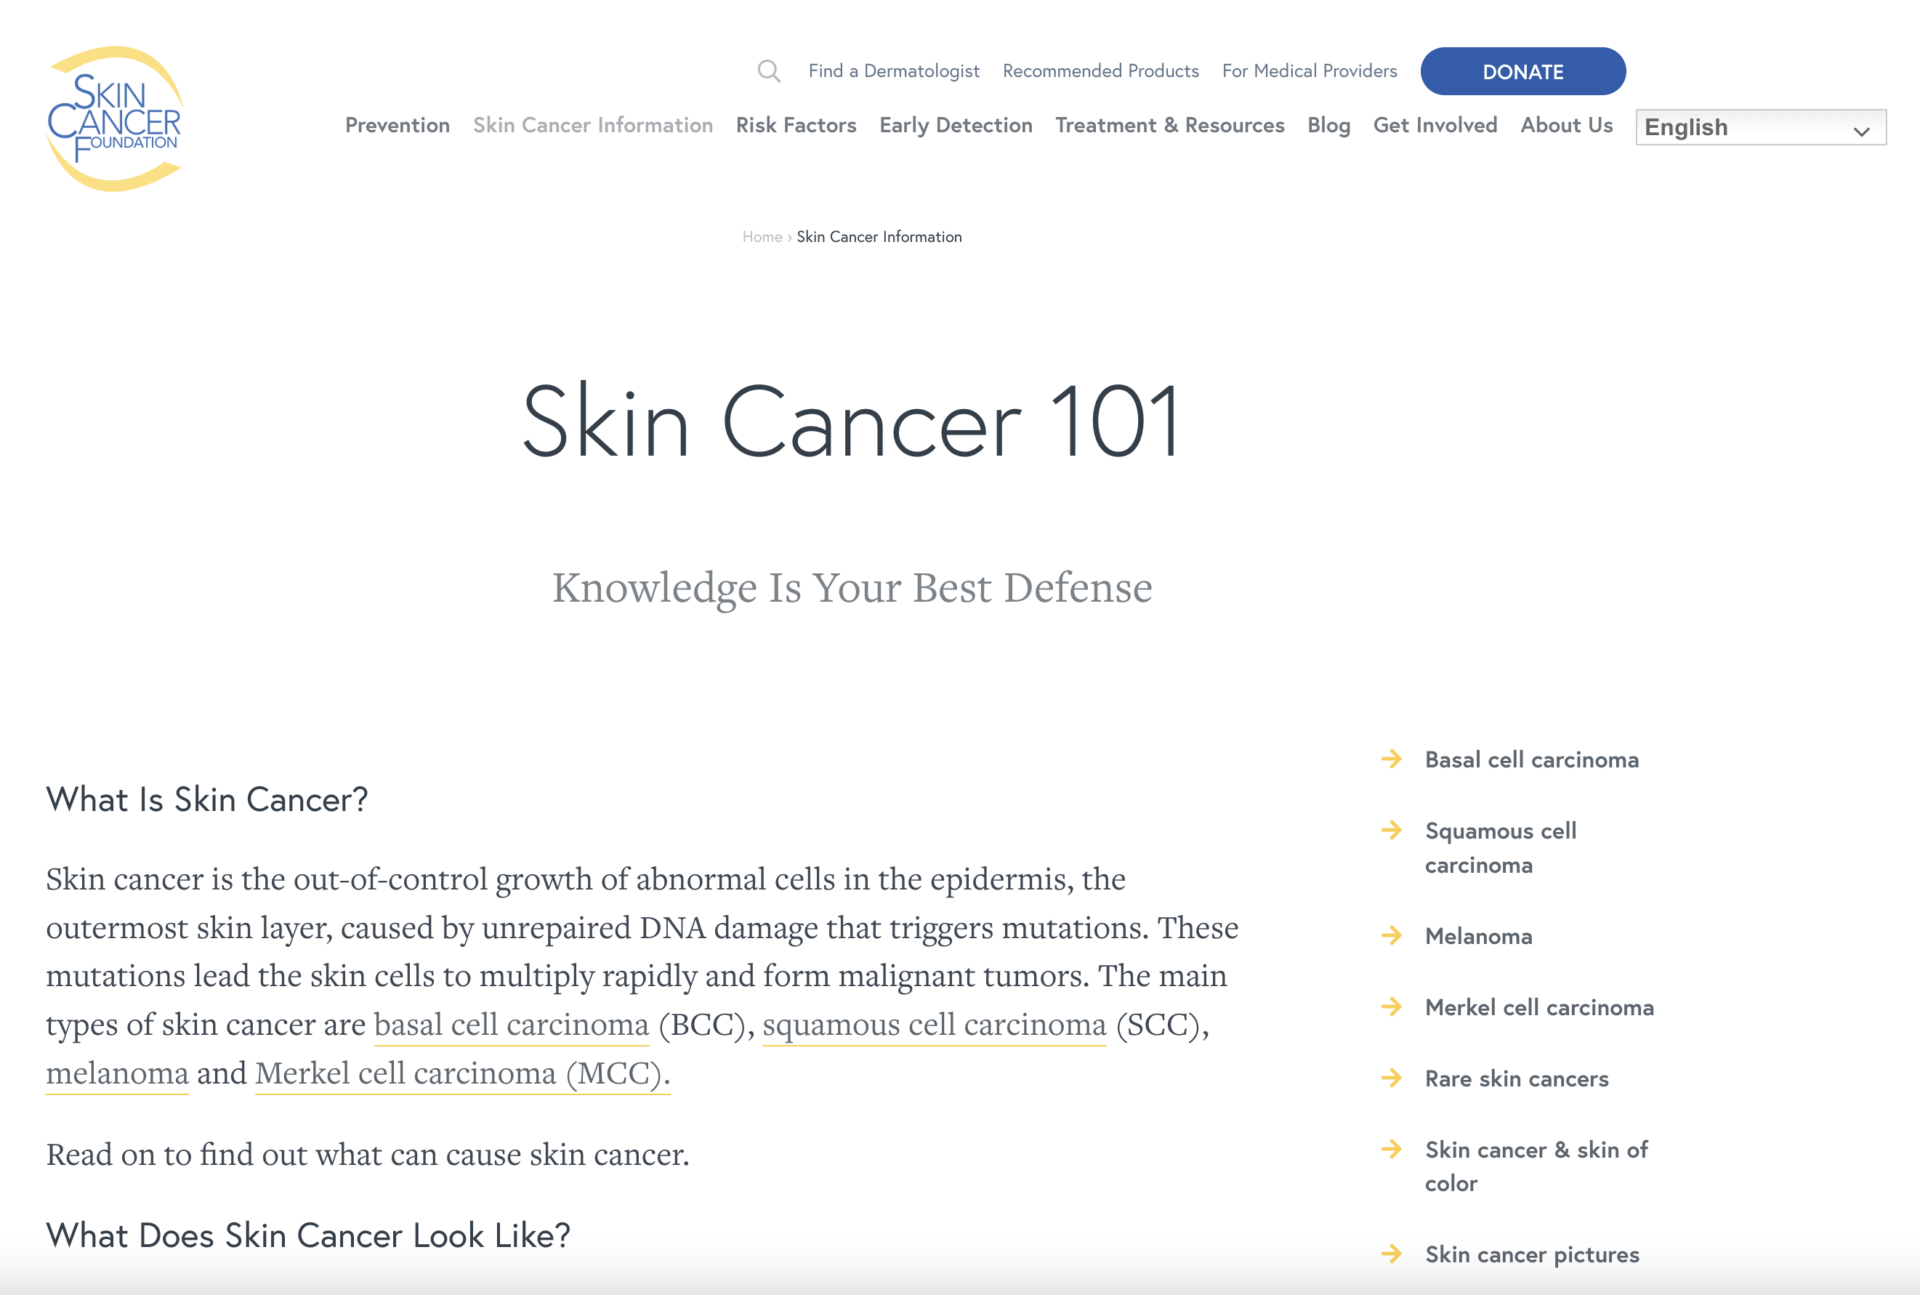Open the English language selector dropdown

click(1759, 127)
